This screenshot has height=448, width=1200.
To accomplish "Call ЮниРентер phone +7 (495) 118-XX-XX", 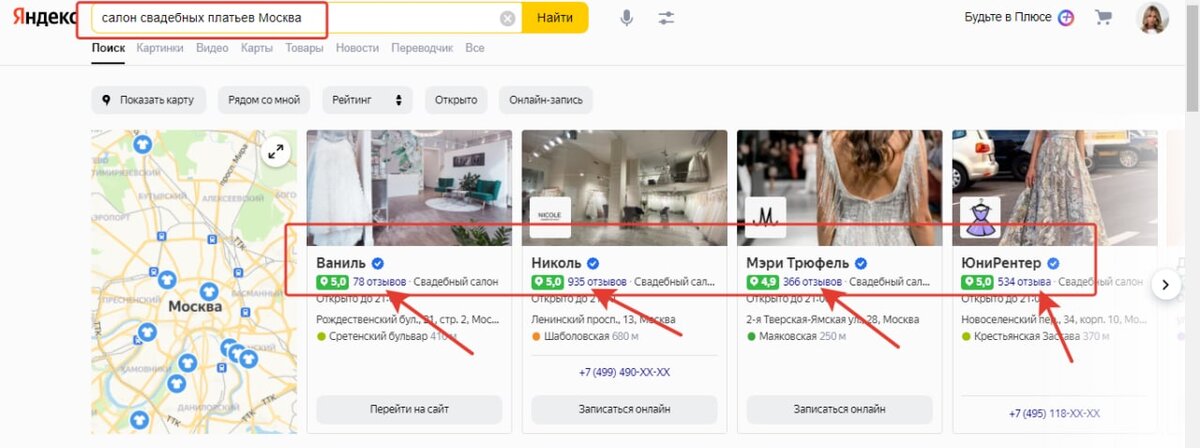I will point(1054,413).
